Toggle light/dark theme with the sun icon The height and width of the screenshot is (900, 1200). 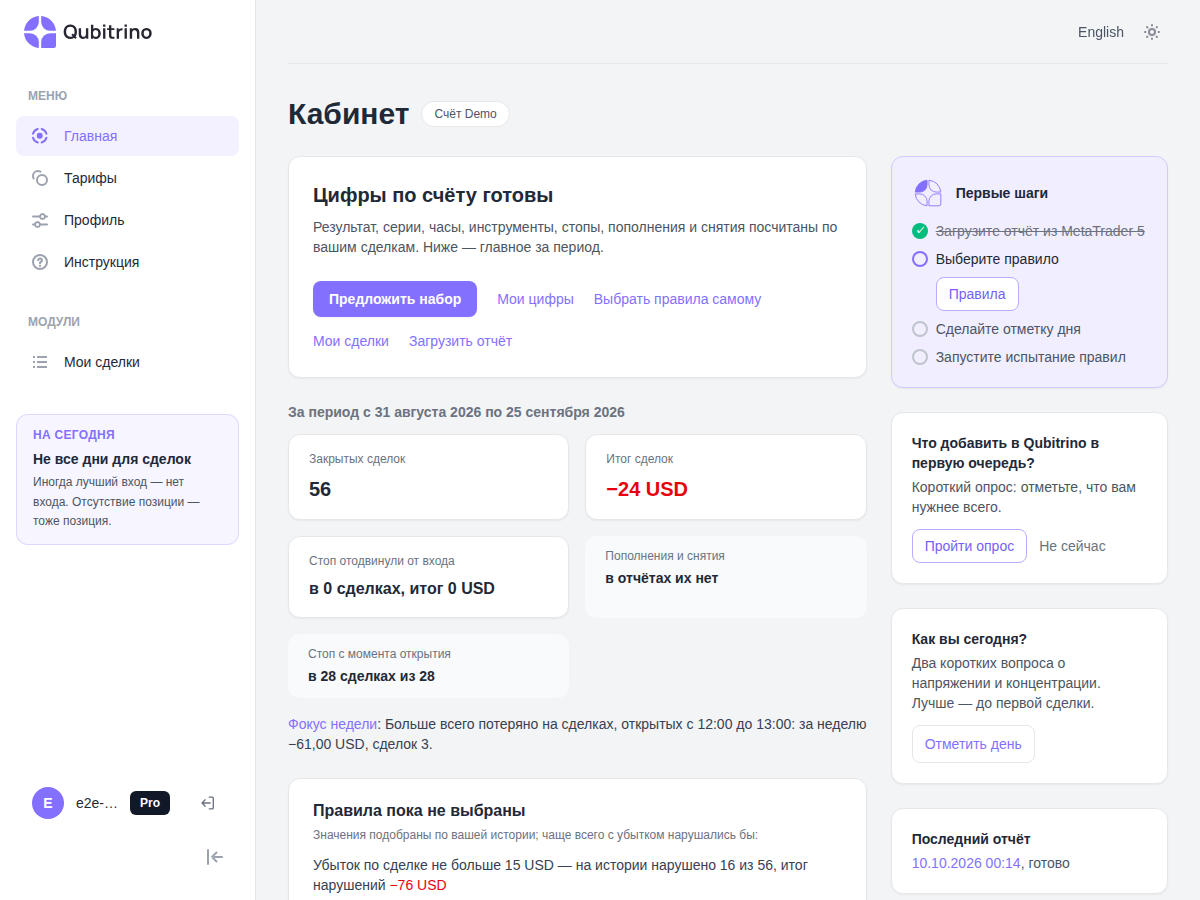pos(1152,32)
